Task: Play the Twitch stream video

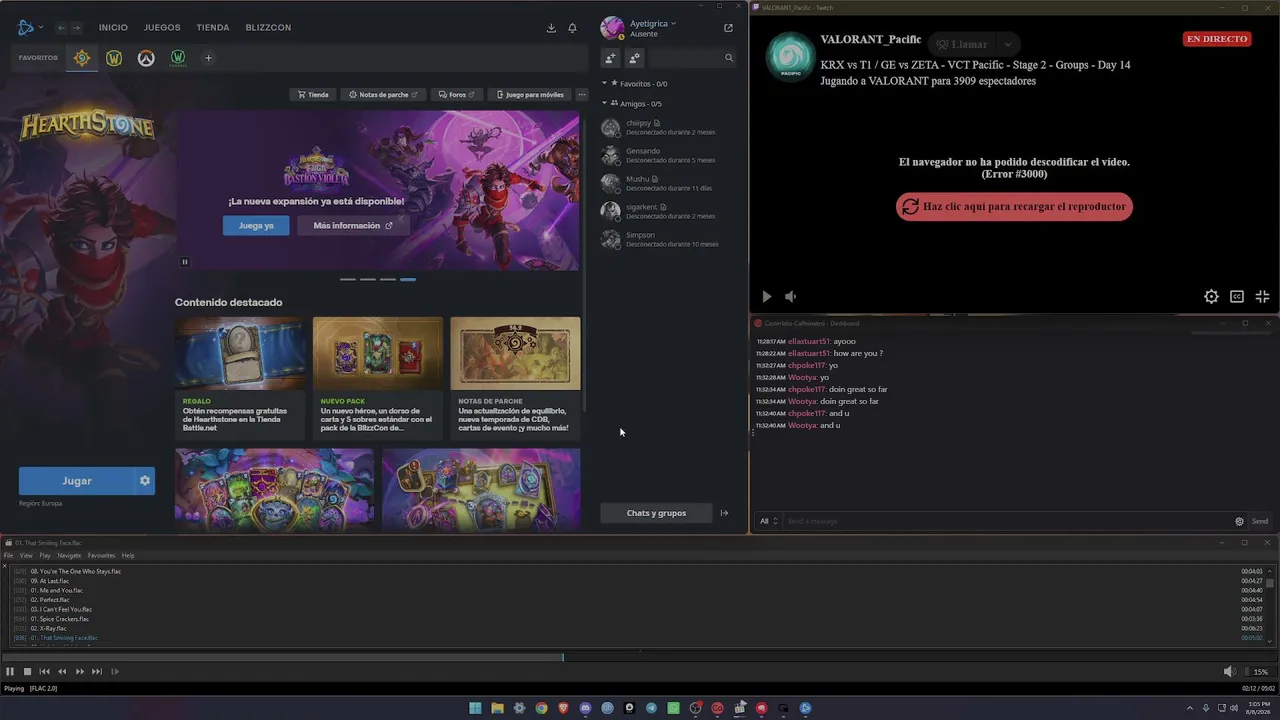Action: click(767, 297)
